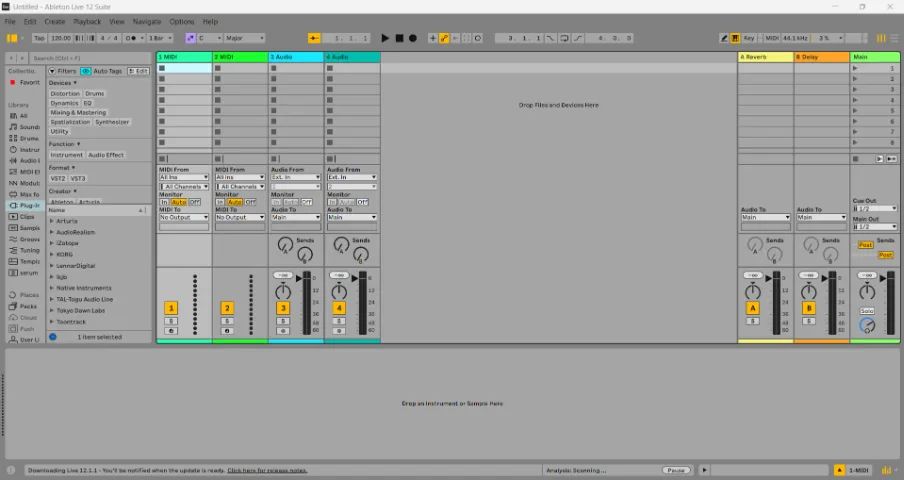Open Drums in the browser library
The height and width of the screenshot is (480, 904).
point(25,138)
